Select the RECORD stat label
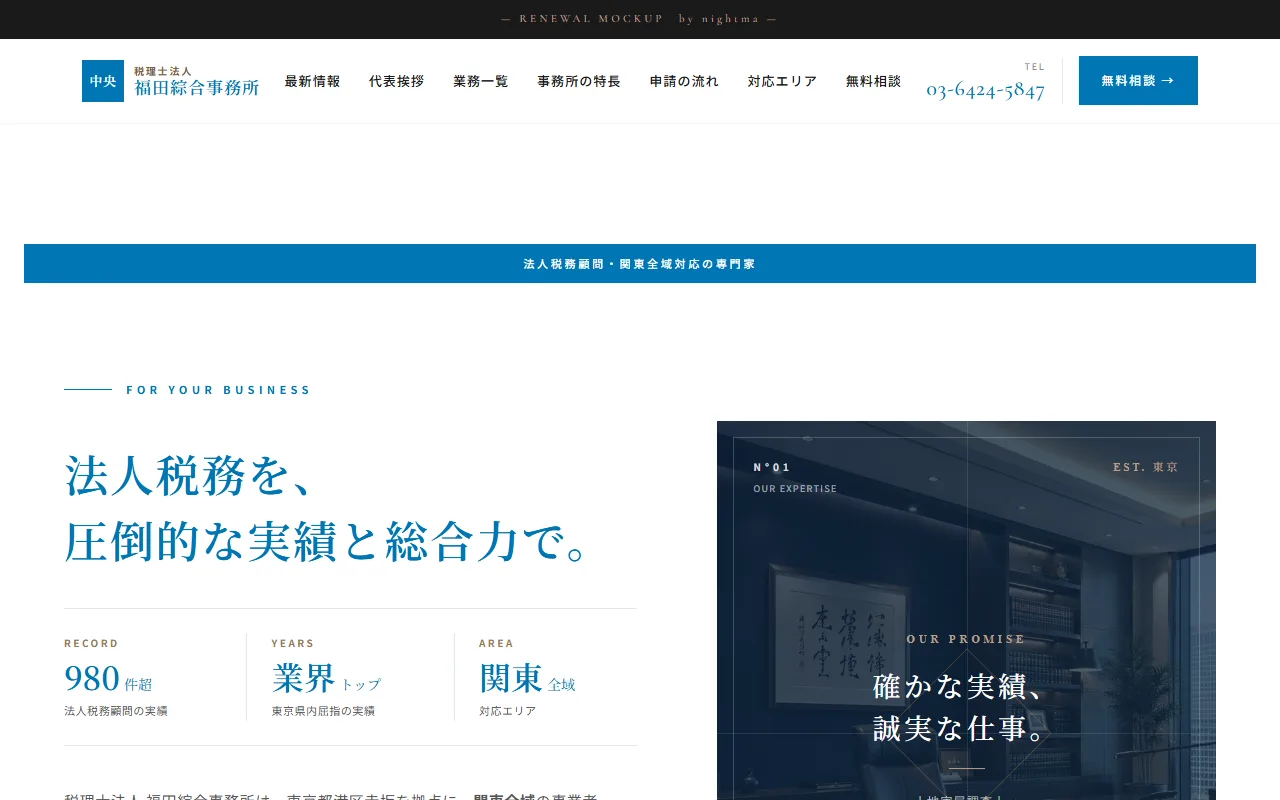 pyautogui.click(x=91, y=644)
